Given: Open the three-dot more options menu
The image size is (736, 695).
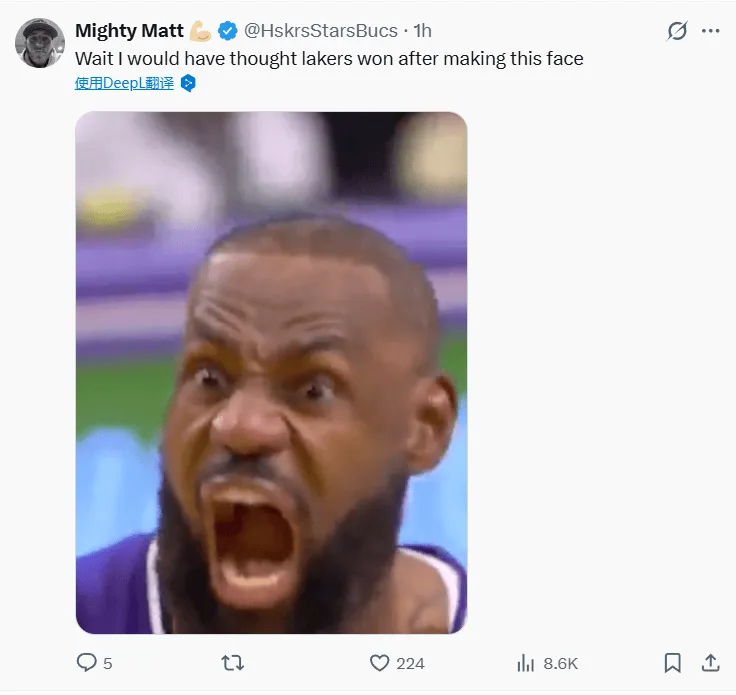Looking at the screenshot, I should click(711, 31).
